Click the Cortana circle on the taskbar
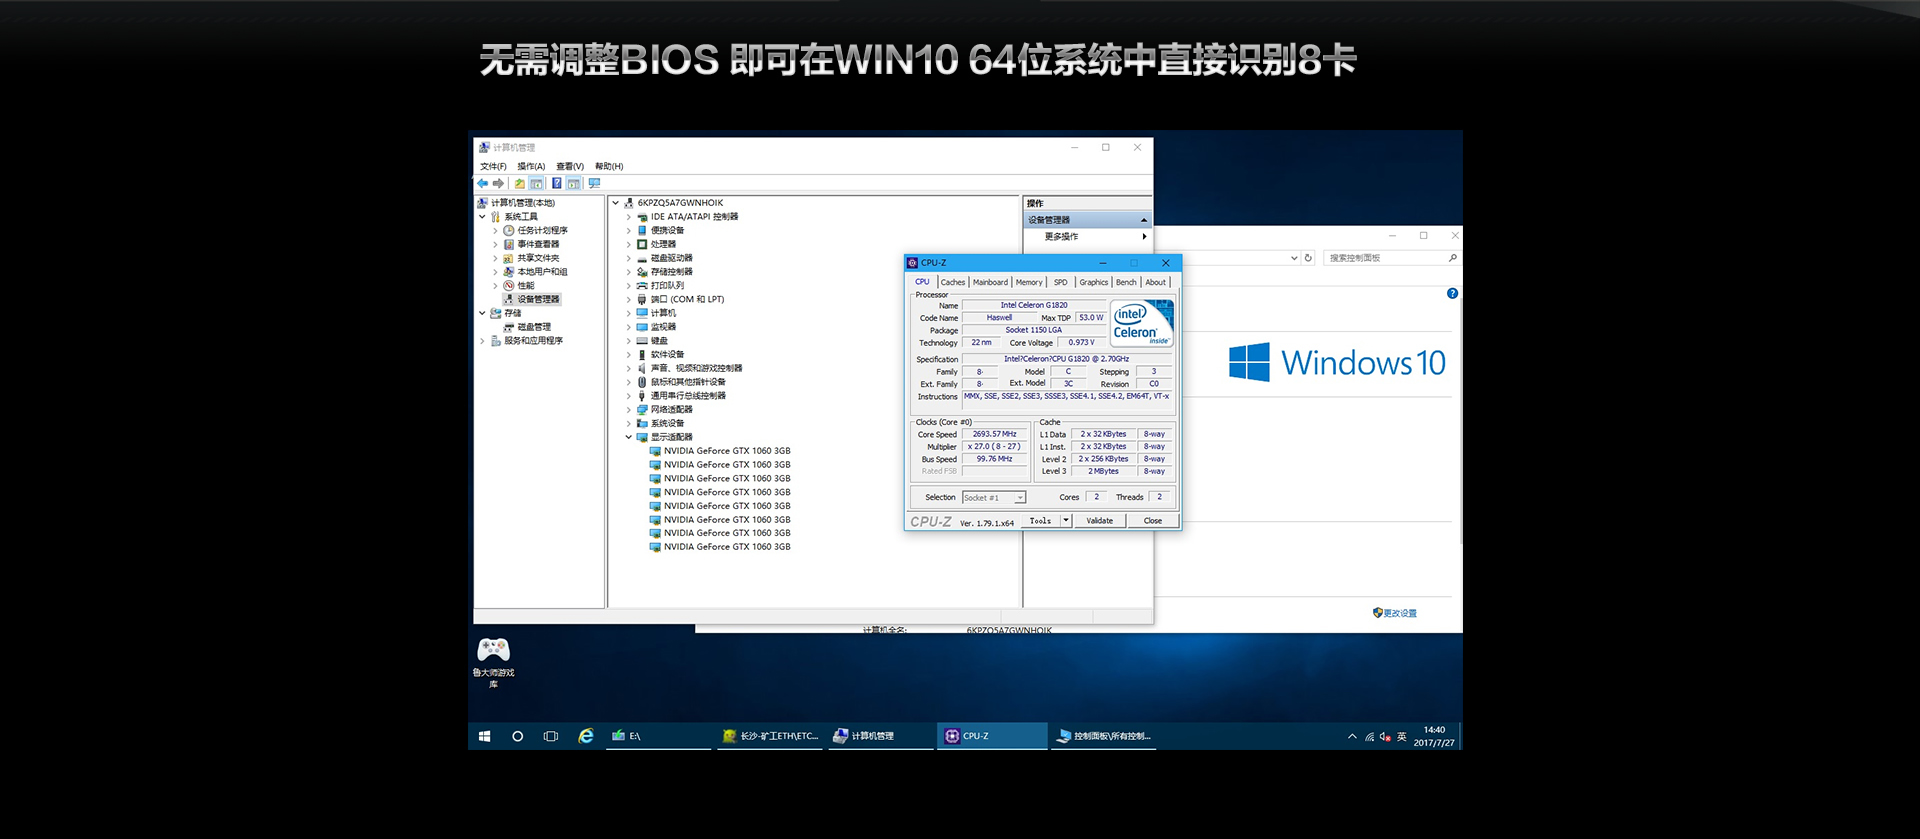 tap(517, 736)
